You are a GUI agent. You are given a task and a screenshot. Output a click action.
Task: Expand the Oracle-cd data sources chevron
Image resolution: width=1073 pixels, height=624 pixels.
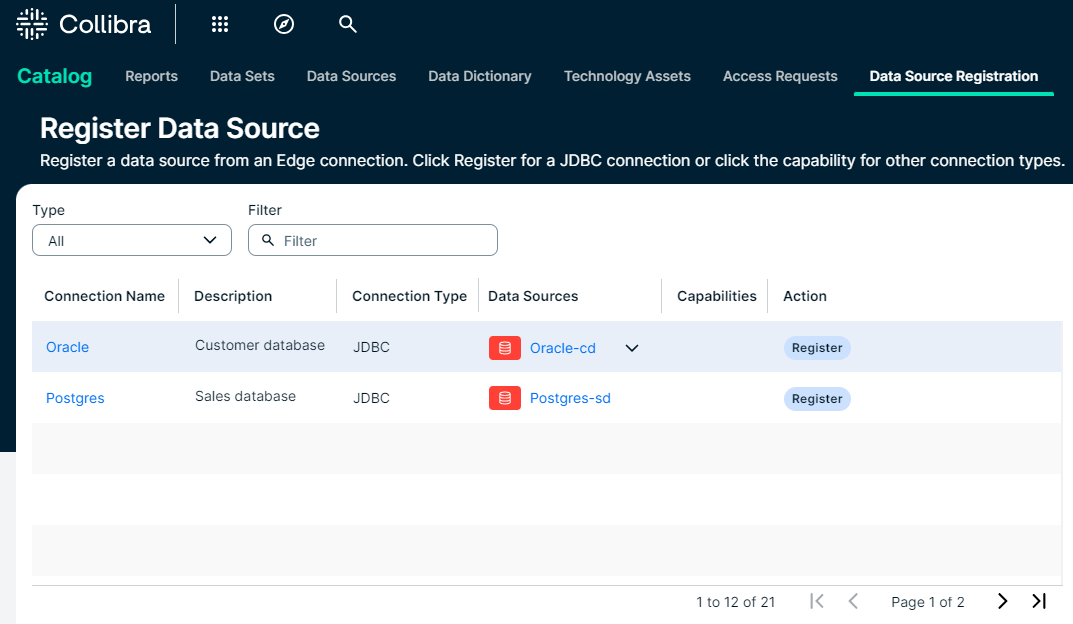point(632,348)
